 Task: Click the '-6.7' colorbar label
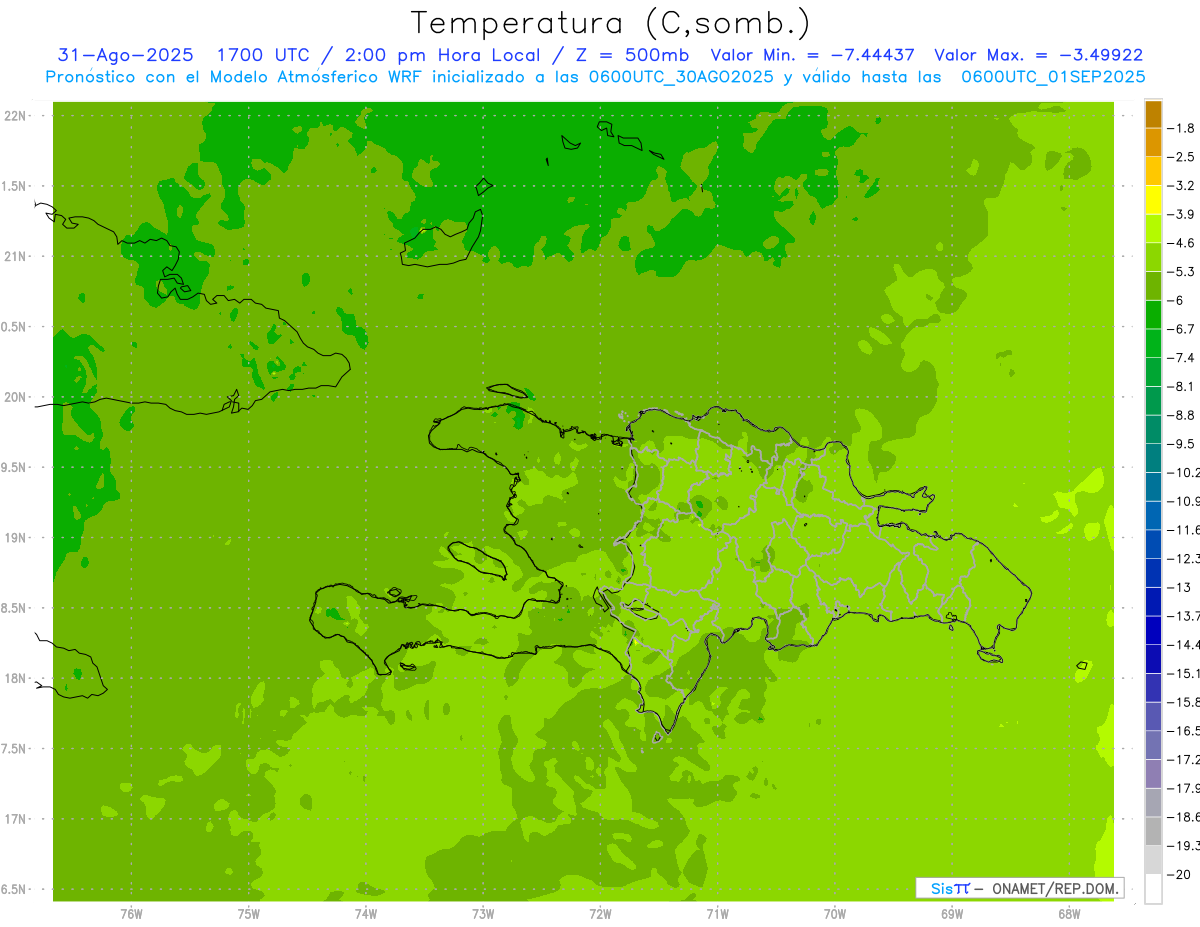[1181, 329]
